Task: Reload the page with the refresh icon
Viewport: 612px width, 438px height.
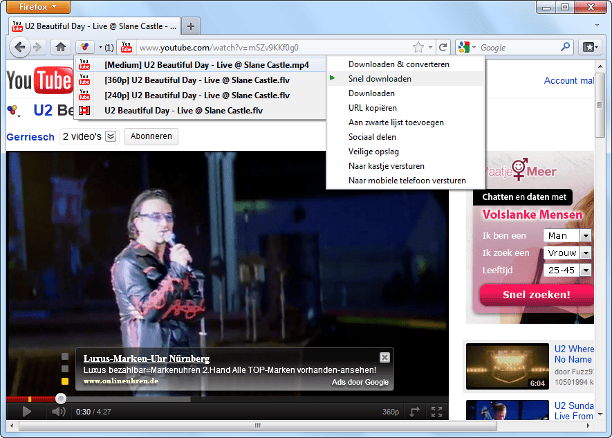Action: [x=443, y=48]
